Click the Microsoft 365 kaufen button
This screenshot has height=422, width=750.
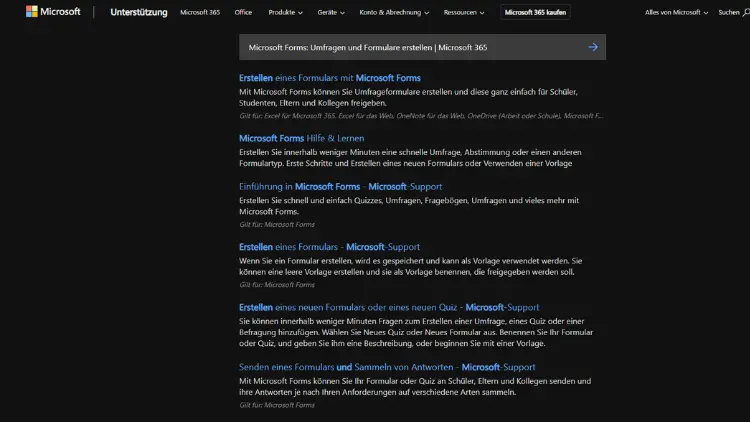[x=535, y=12]
